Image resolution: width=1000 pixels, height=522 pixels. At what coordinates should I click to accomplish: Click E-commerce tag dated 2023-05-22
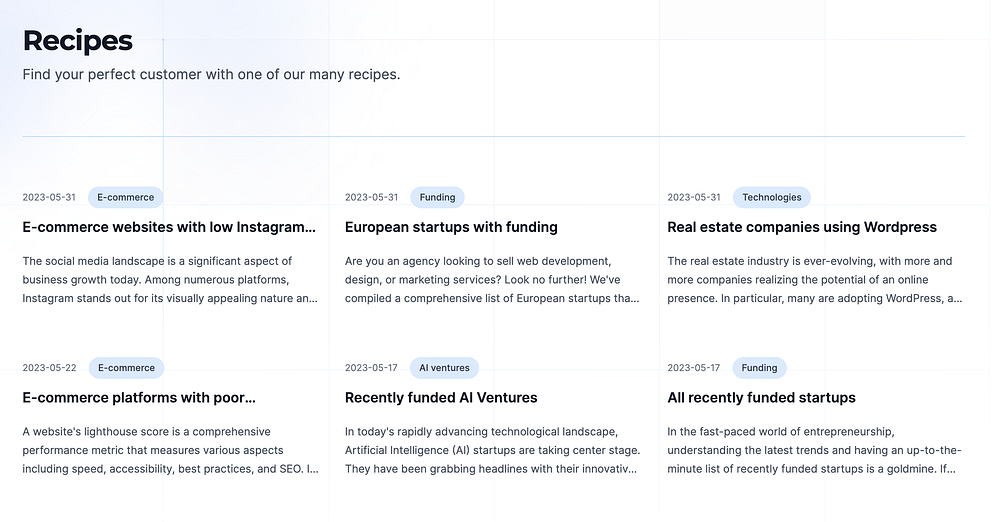126,368
